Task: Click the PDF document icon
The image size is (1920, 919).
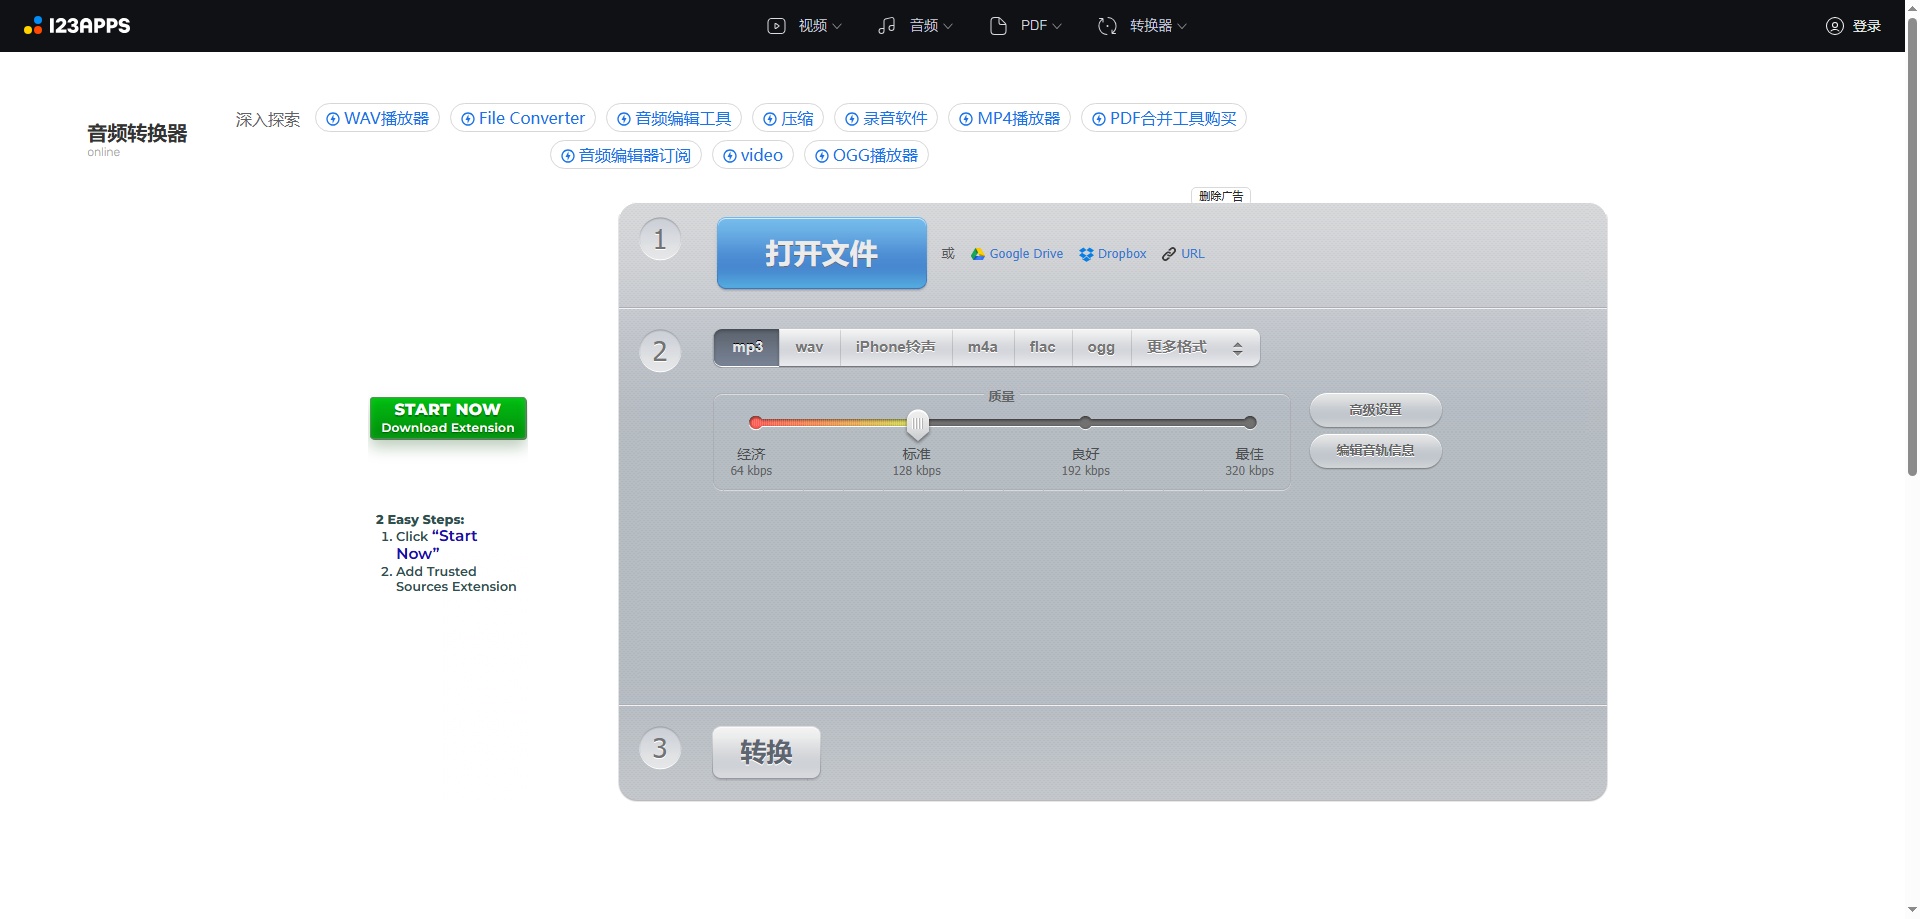Action: pyautogui.click(x=998, y=26)
